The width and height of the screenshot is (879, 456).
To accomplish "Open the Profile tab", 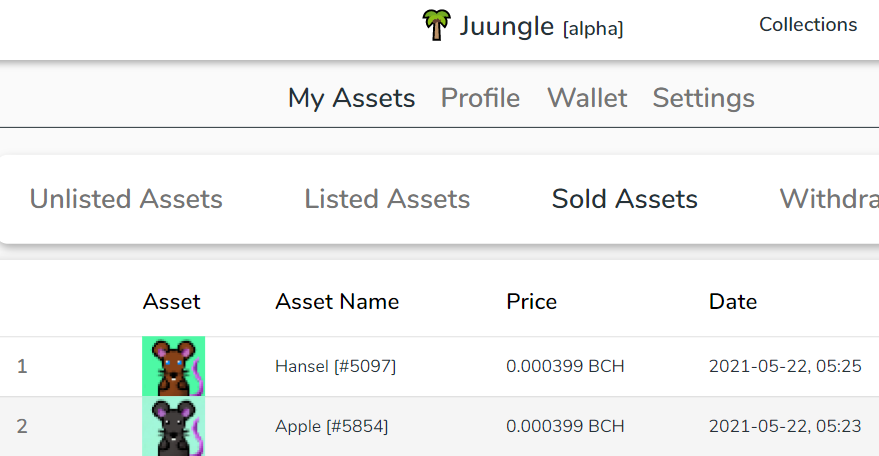I will coord(480,98).
